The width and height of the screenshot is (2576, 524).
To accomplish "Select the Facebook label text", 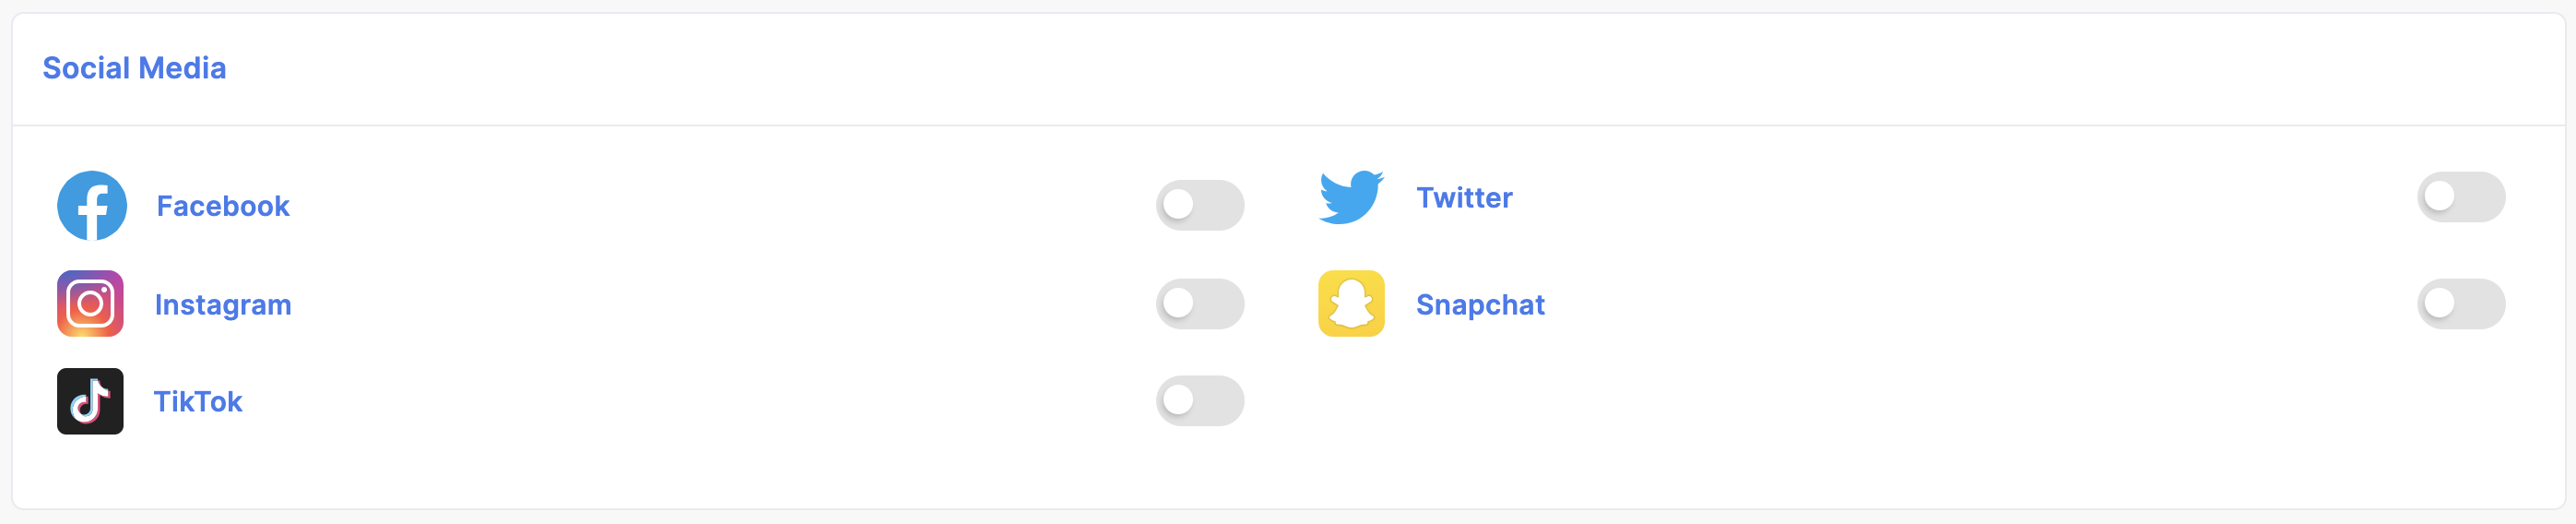I will click(x=223, y=206).
